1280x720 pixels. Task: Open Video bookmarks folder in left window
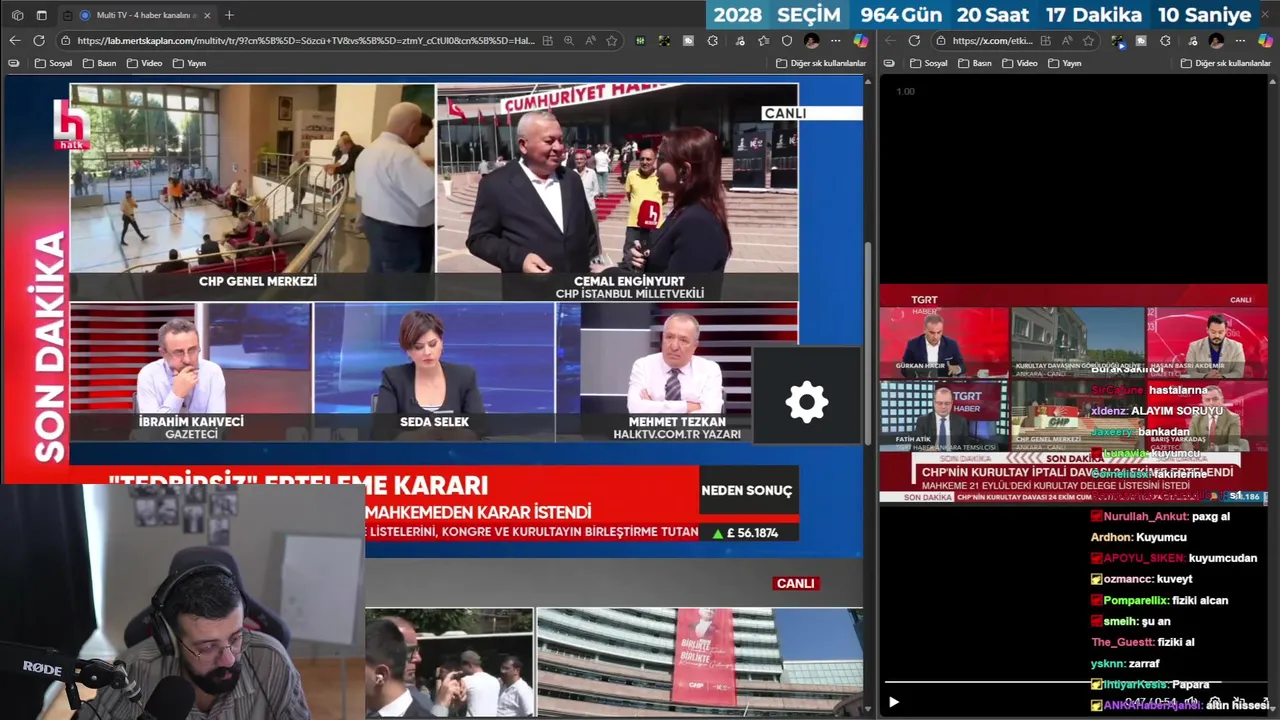coord(144,63)
